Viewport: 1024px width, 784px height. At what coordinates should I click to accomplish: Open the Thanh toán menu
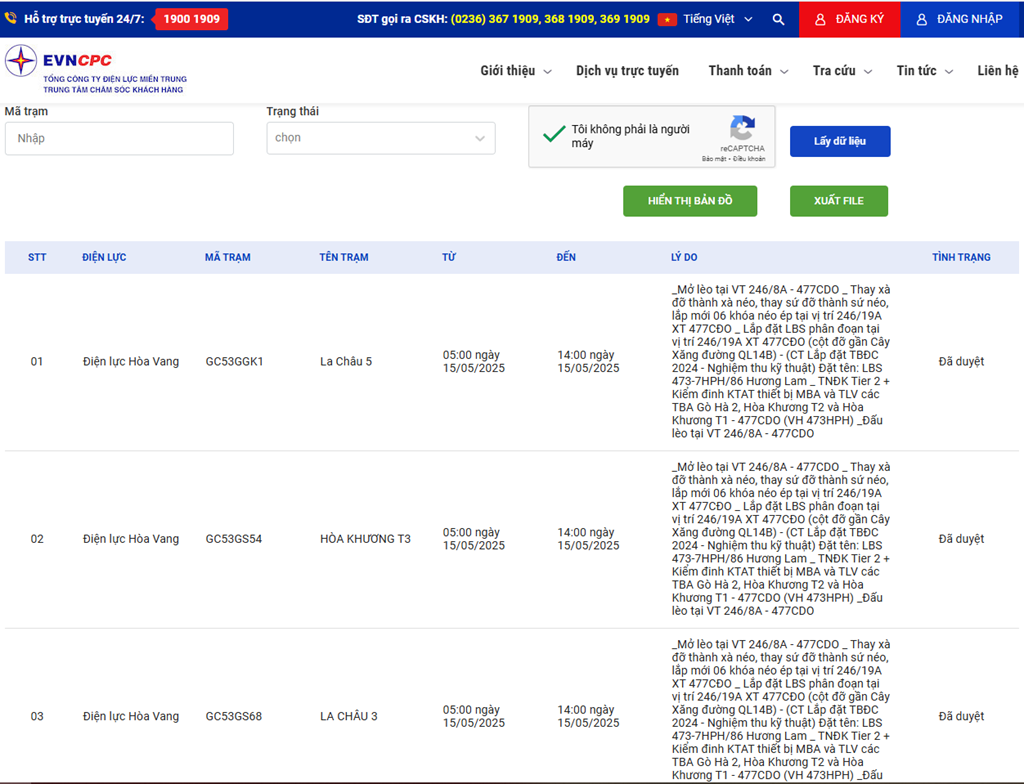(x=740, y=71)
